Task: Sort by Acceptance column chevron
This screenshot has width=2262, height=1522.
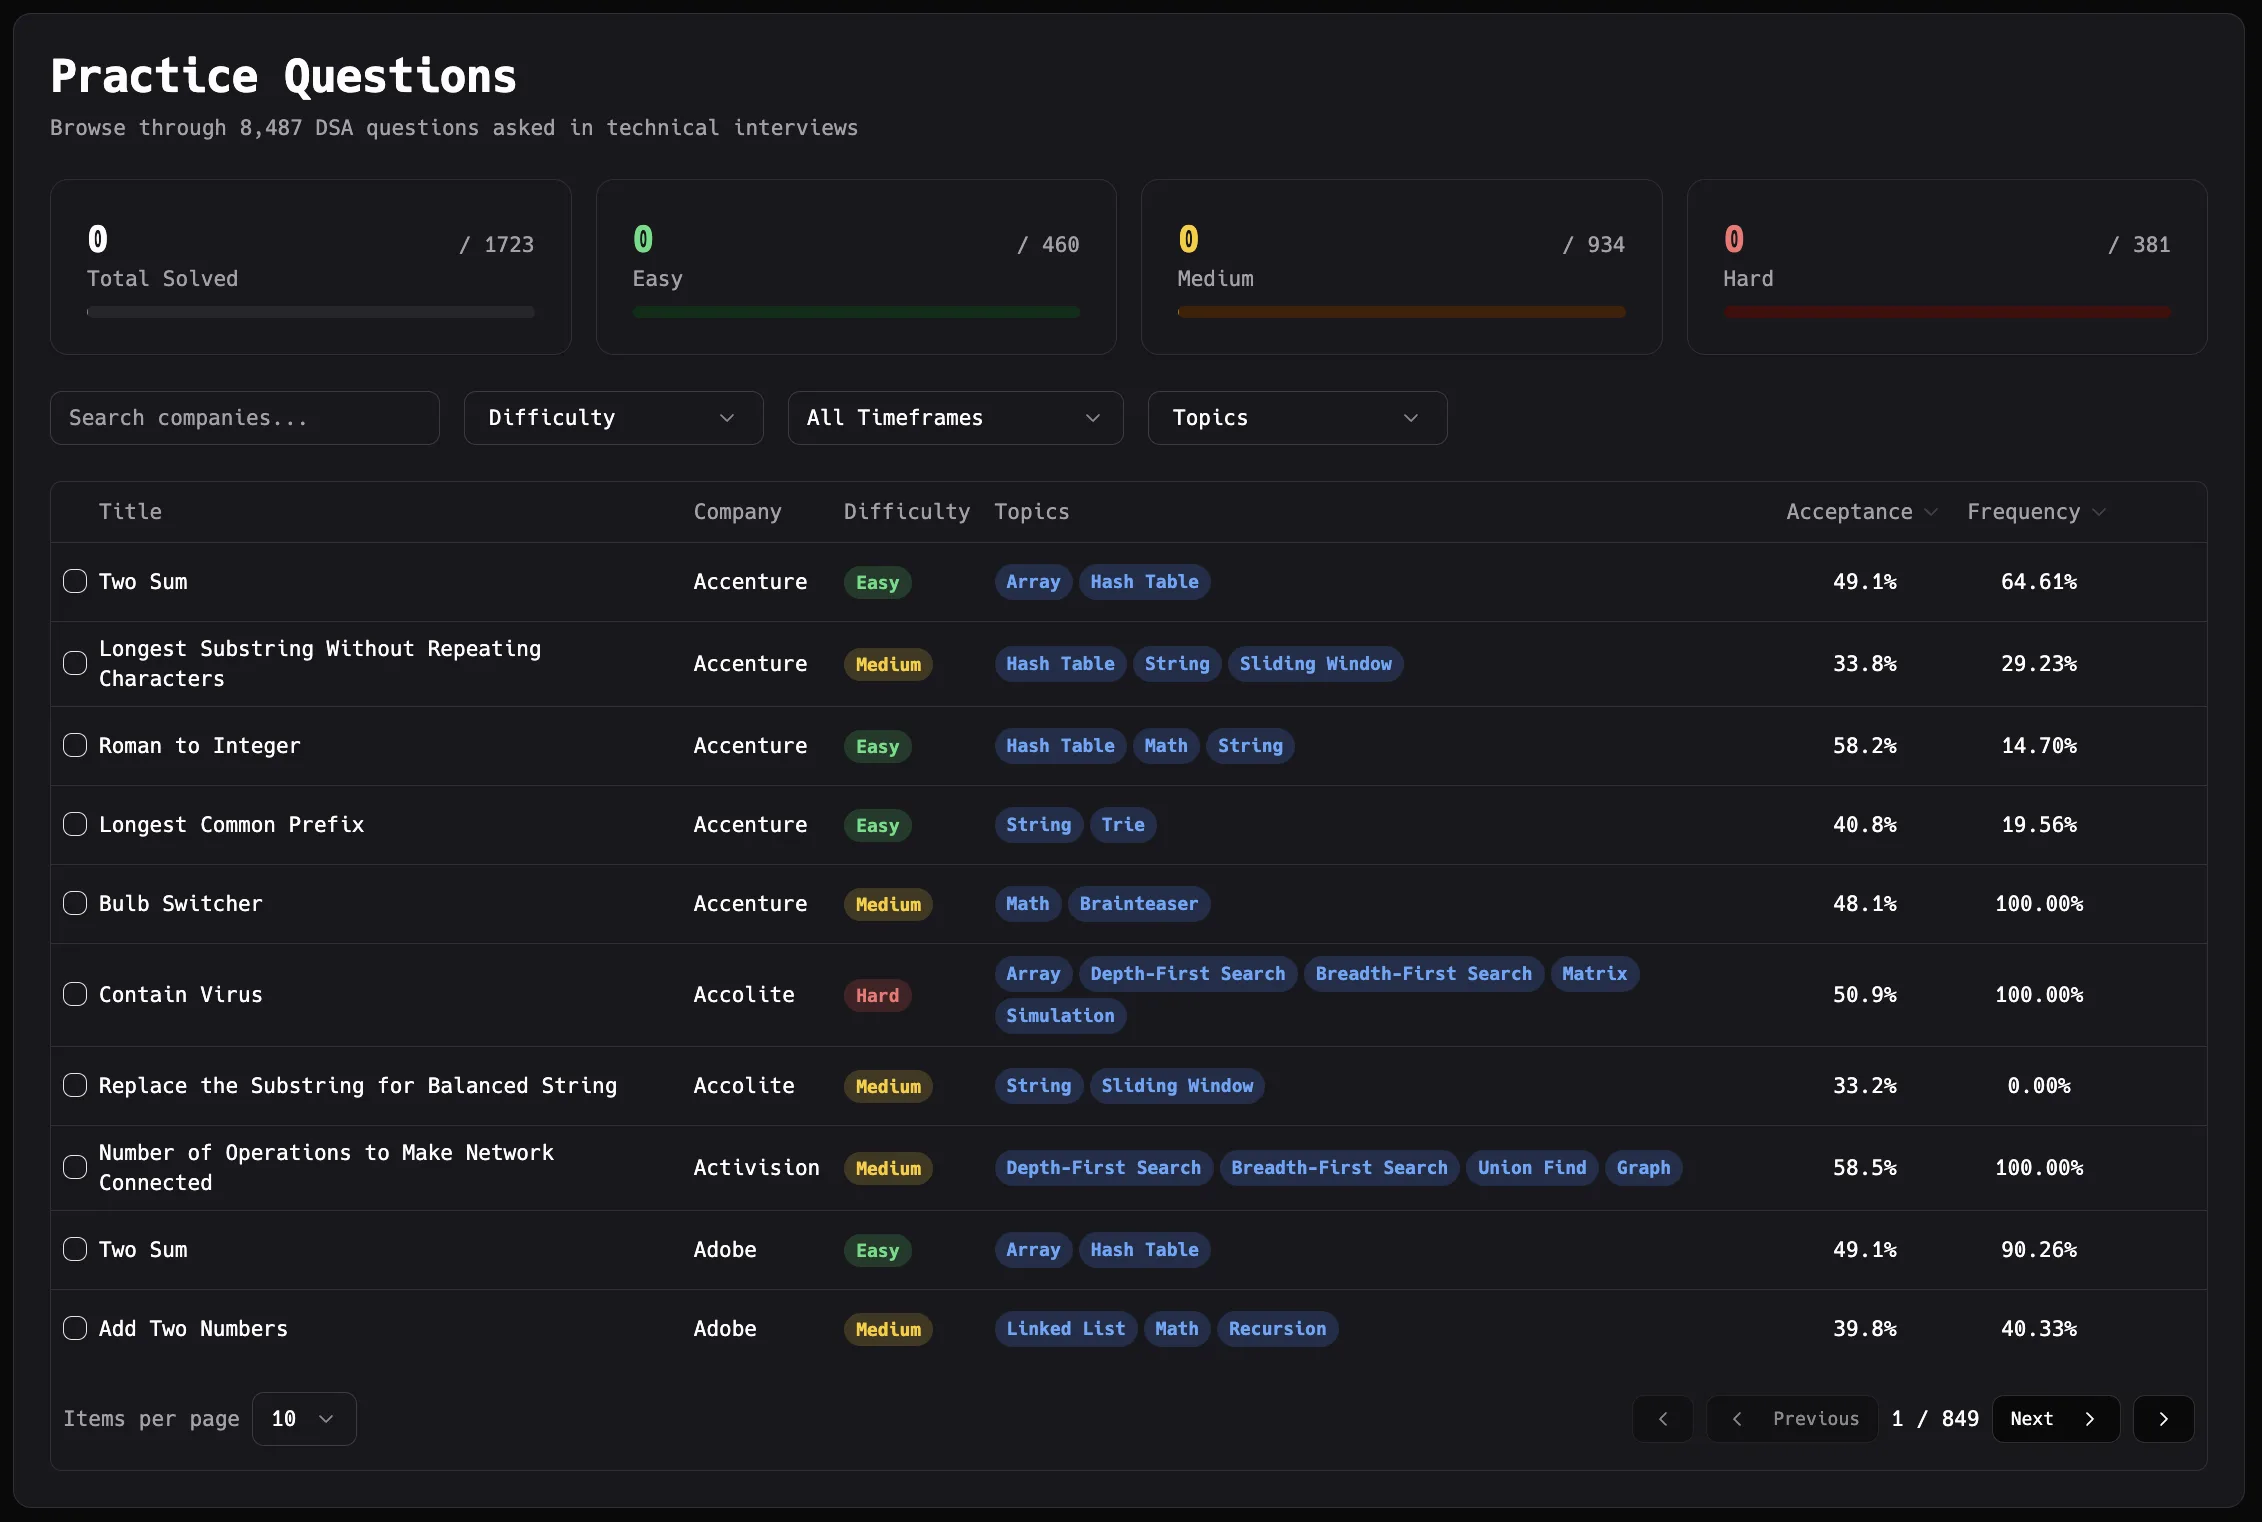Action: click(x=1931, y=512)
